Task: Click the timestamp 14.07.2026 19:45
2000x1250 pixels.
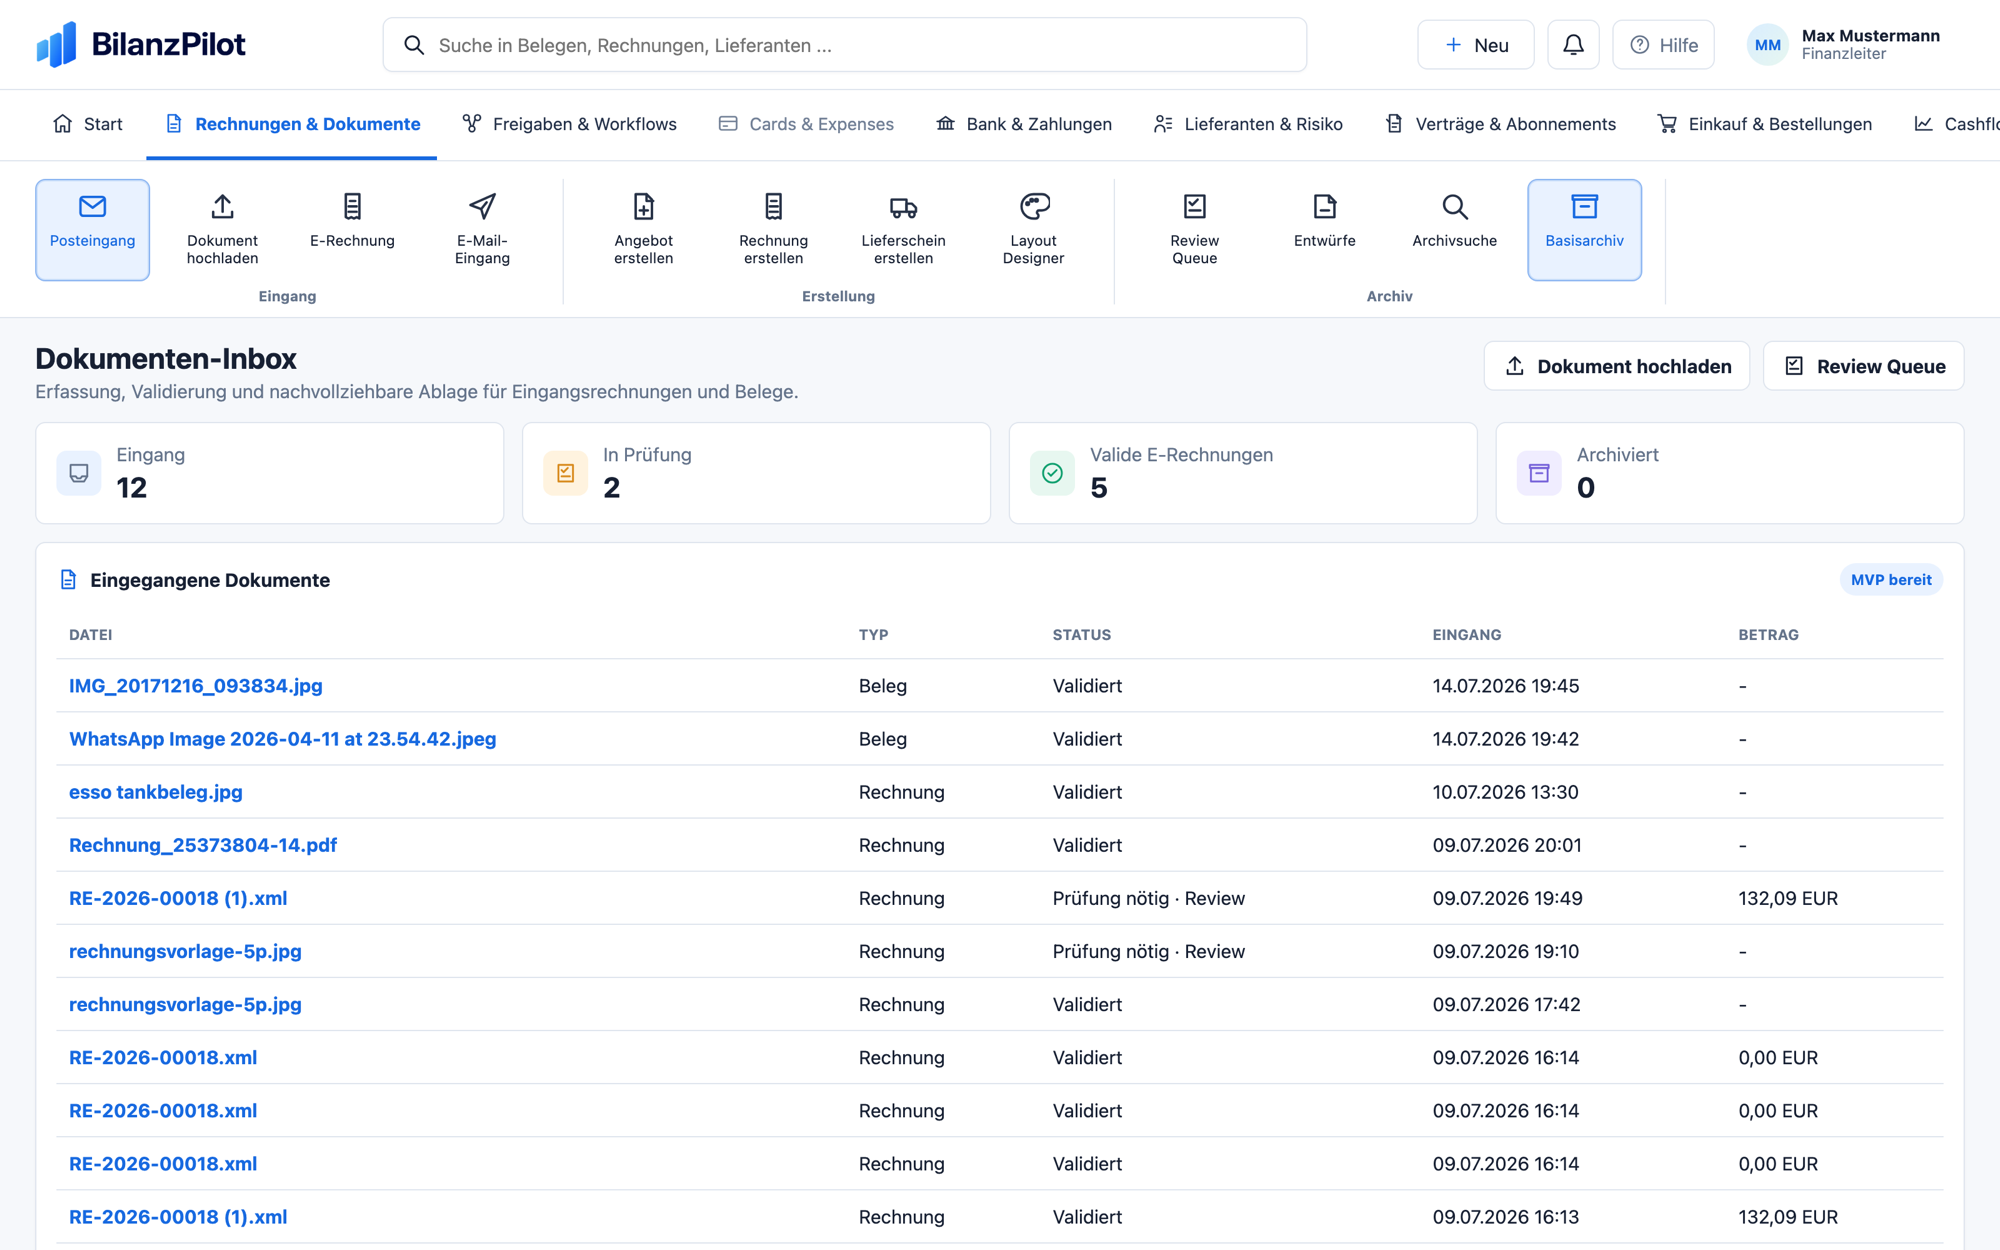Action: (x=1505, y=686)
